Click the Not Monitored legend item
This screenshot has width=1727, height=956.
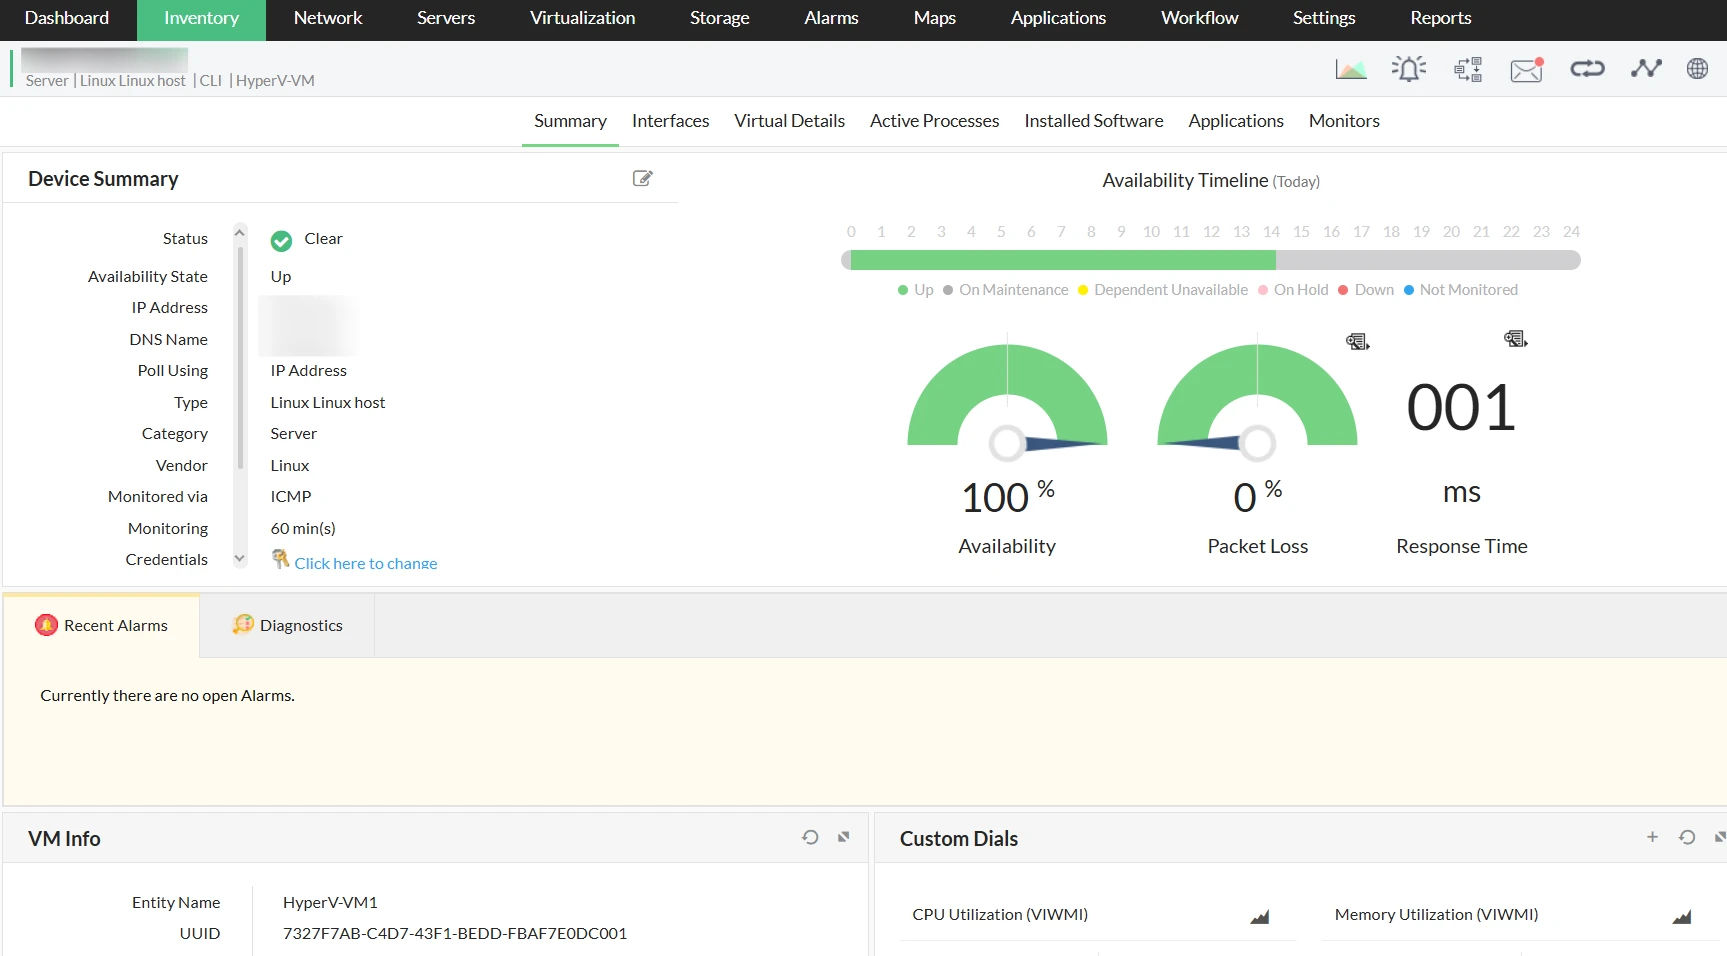pyautogui.click(x=1460, y=290)
